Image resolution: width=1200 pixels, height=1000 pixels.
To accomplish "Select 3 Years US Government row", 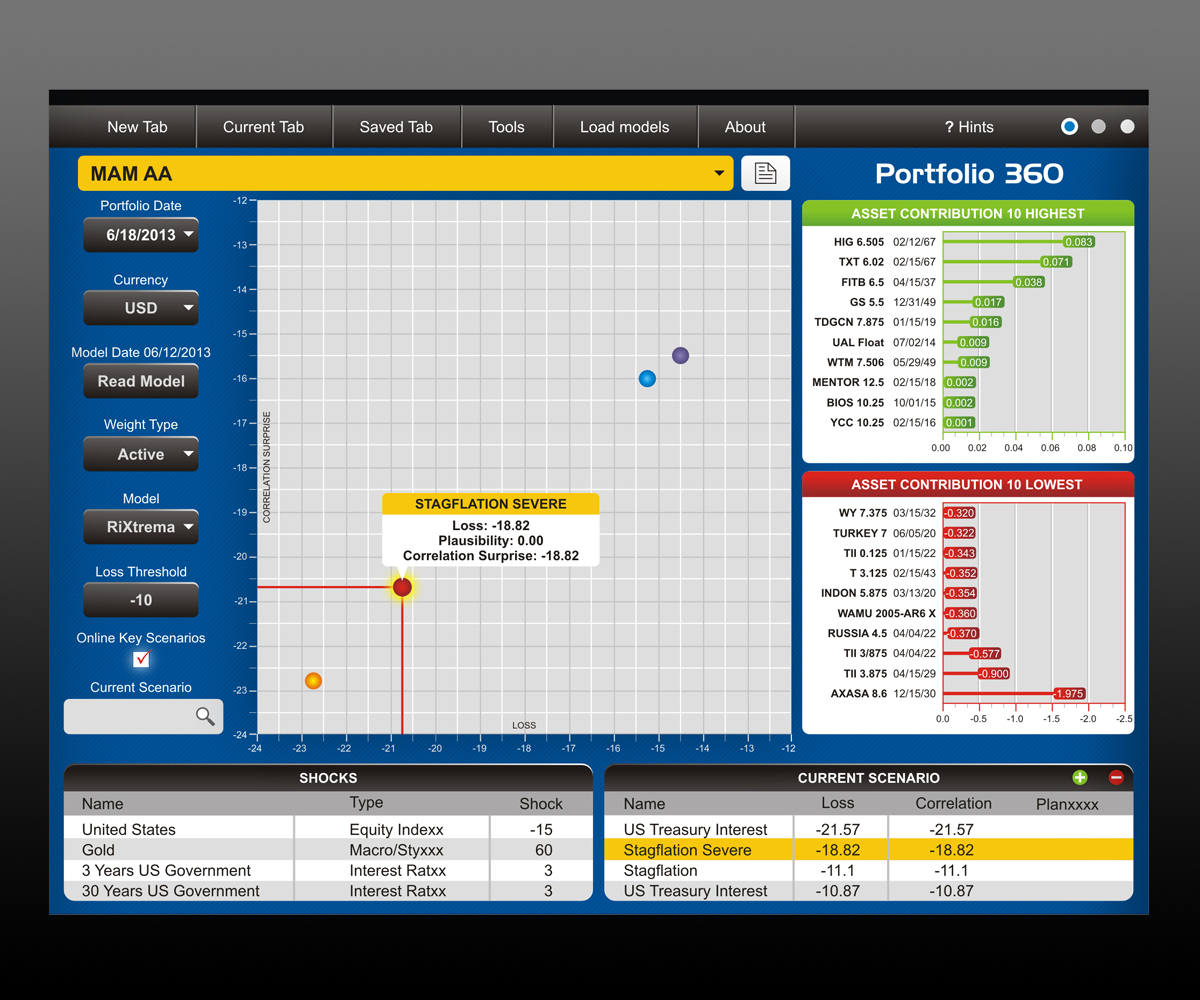I will tap(328, 870).
